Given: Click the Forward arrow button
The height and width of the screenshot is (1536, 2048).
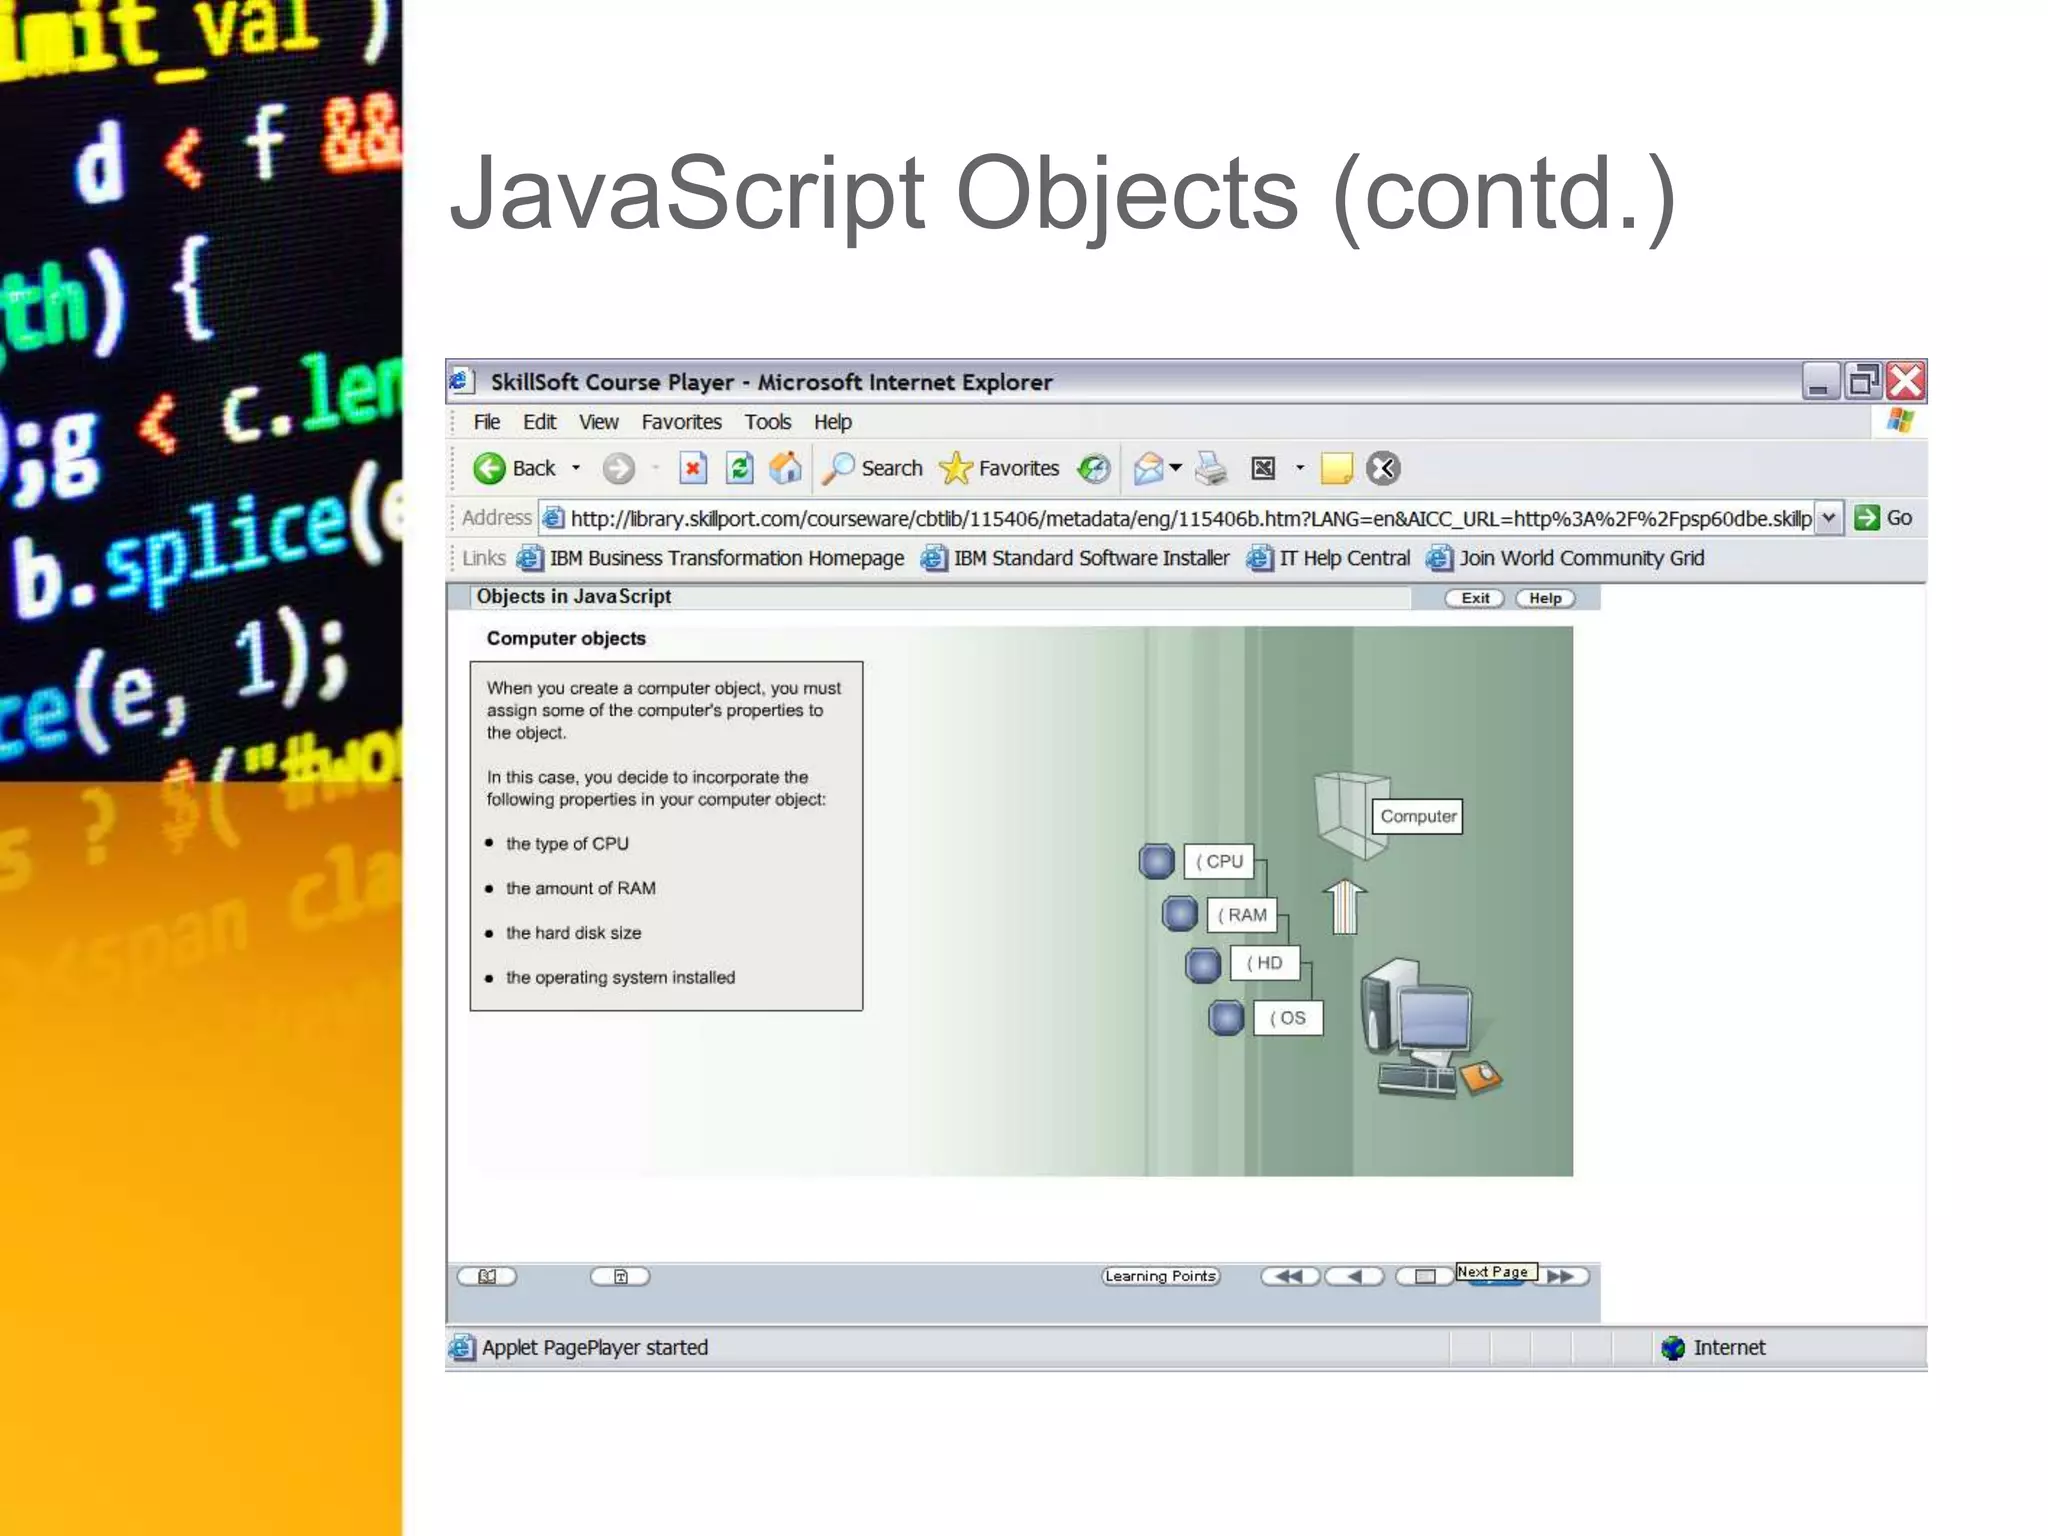Looking at the screenshot, I should coord(619,468).
